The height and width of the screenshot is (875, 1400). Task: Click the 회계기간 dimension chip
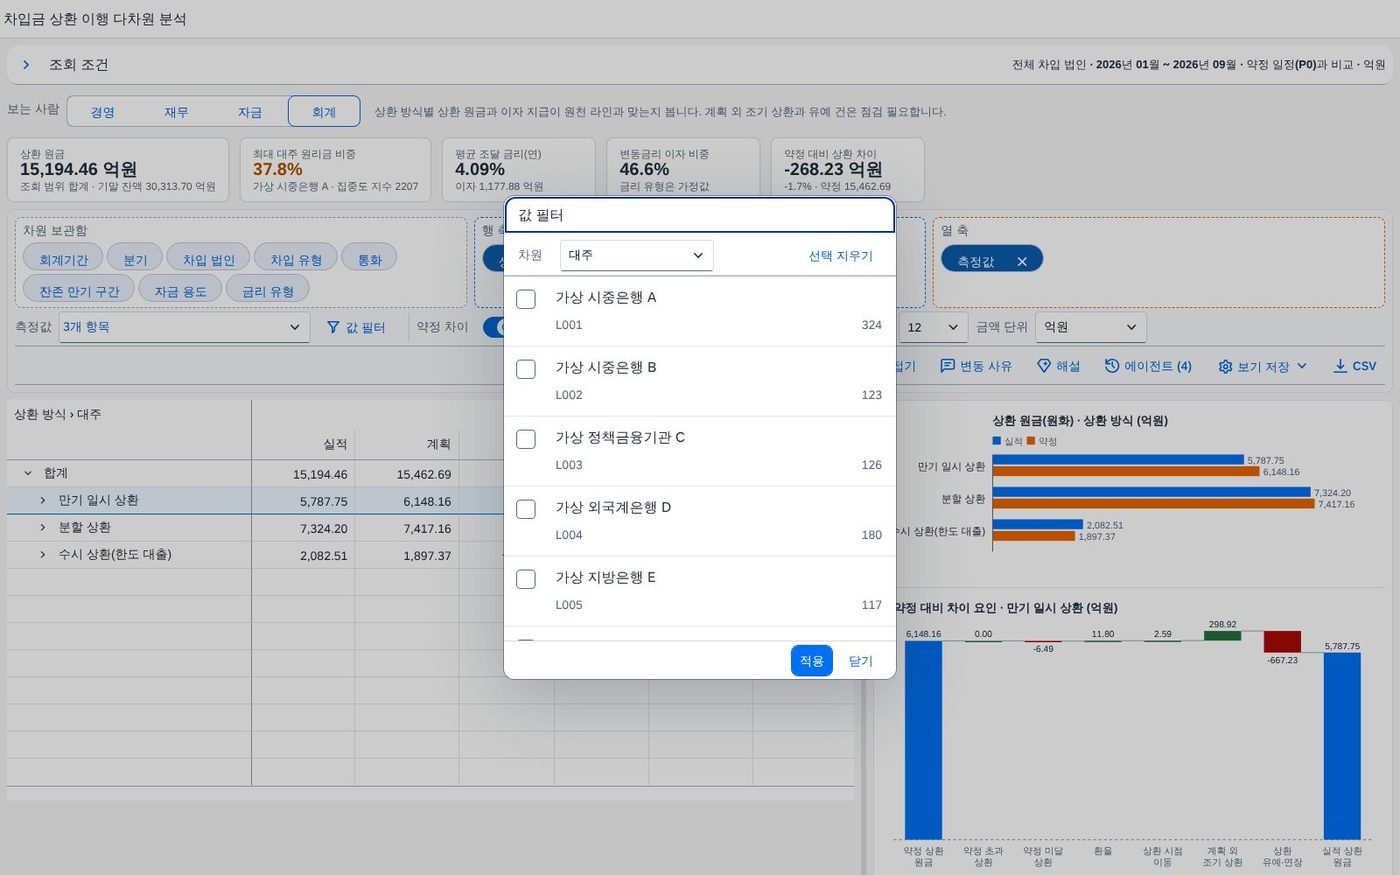point(63,259)
